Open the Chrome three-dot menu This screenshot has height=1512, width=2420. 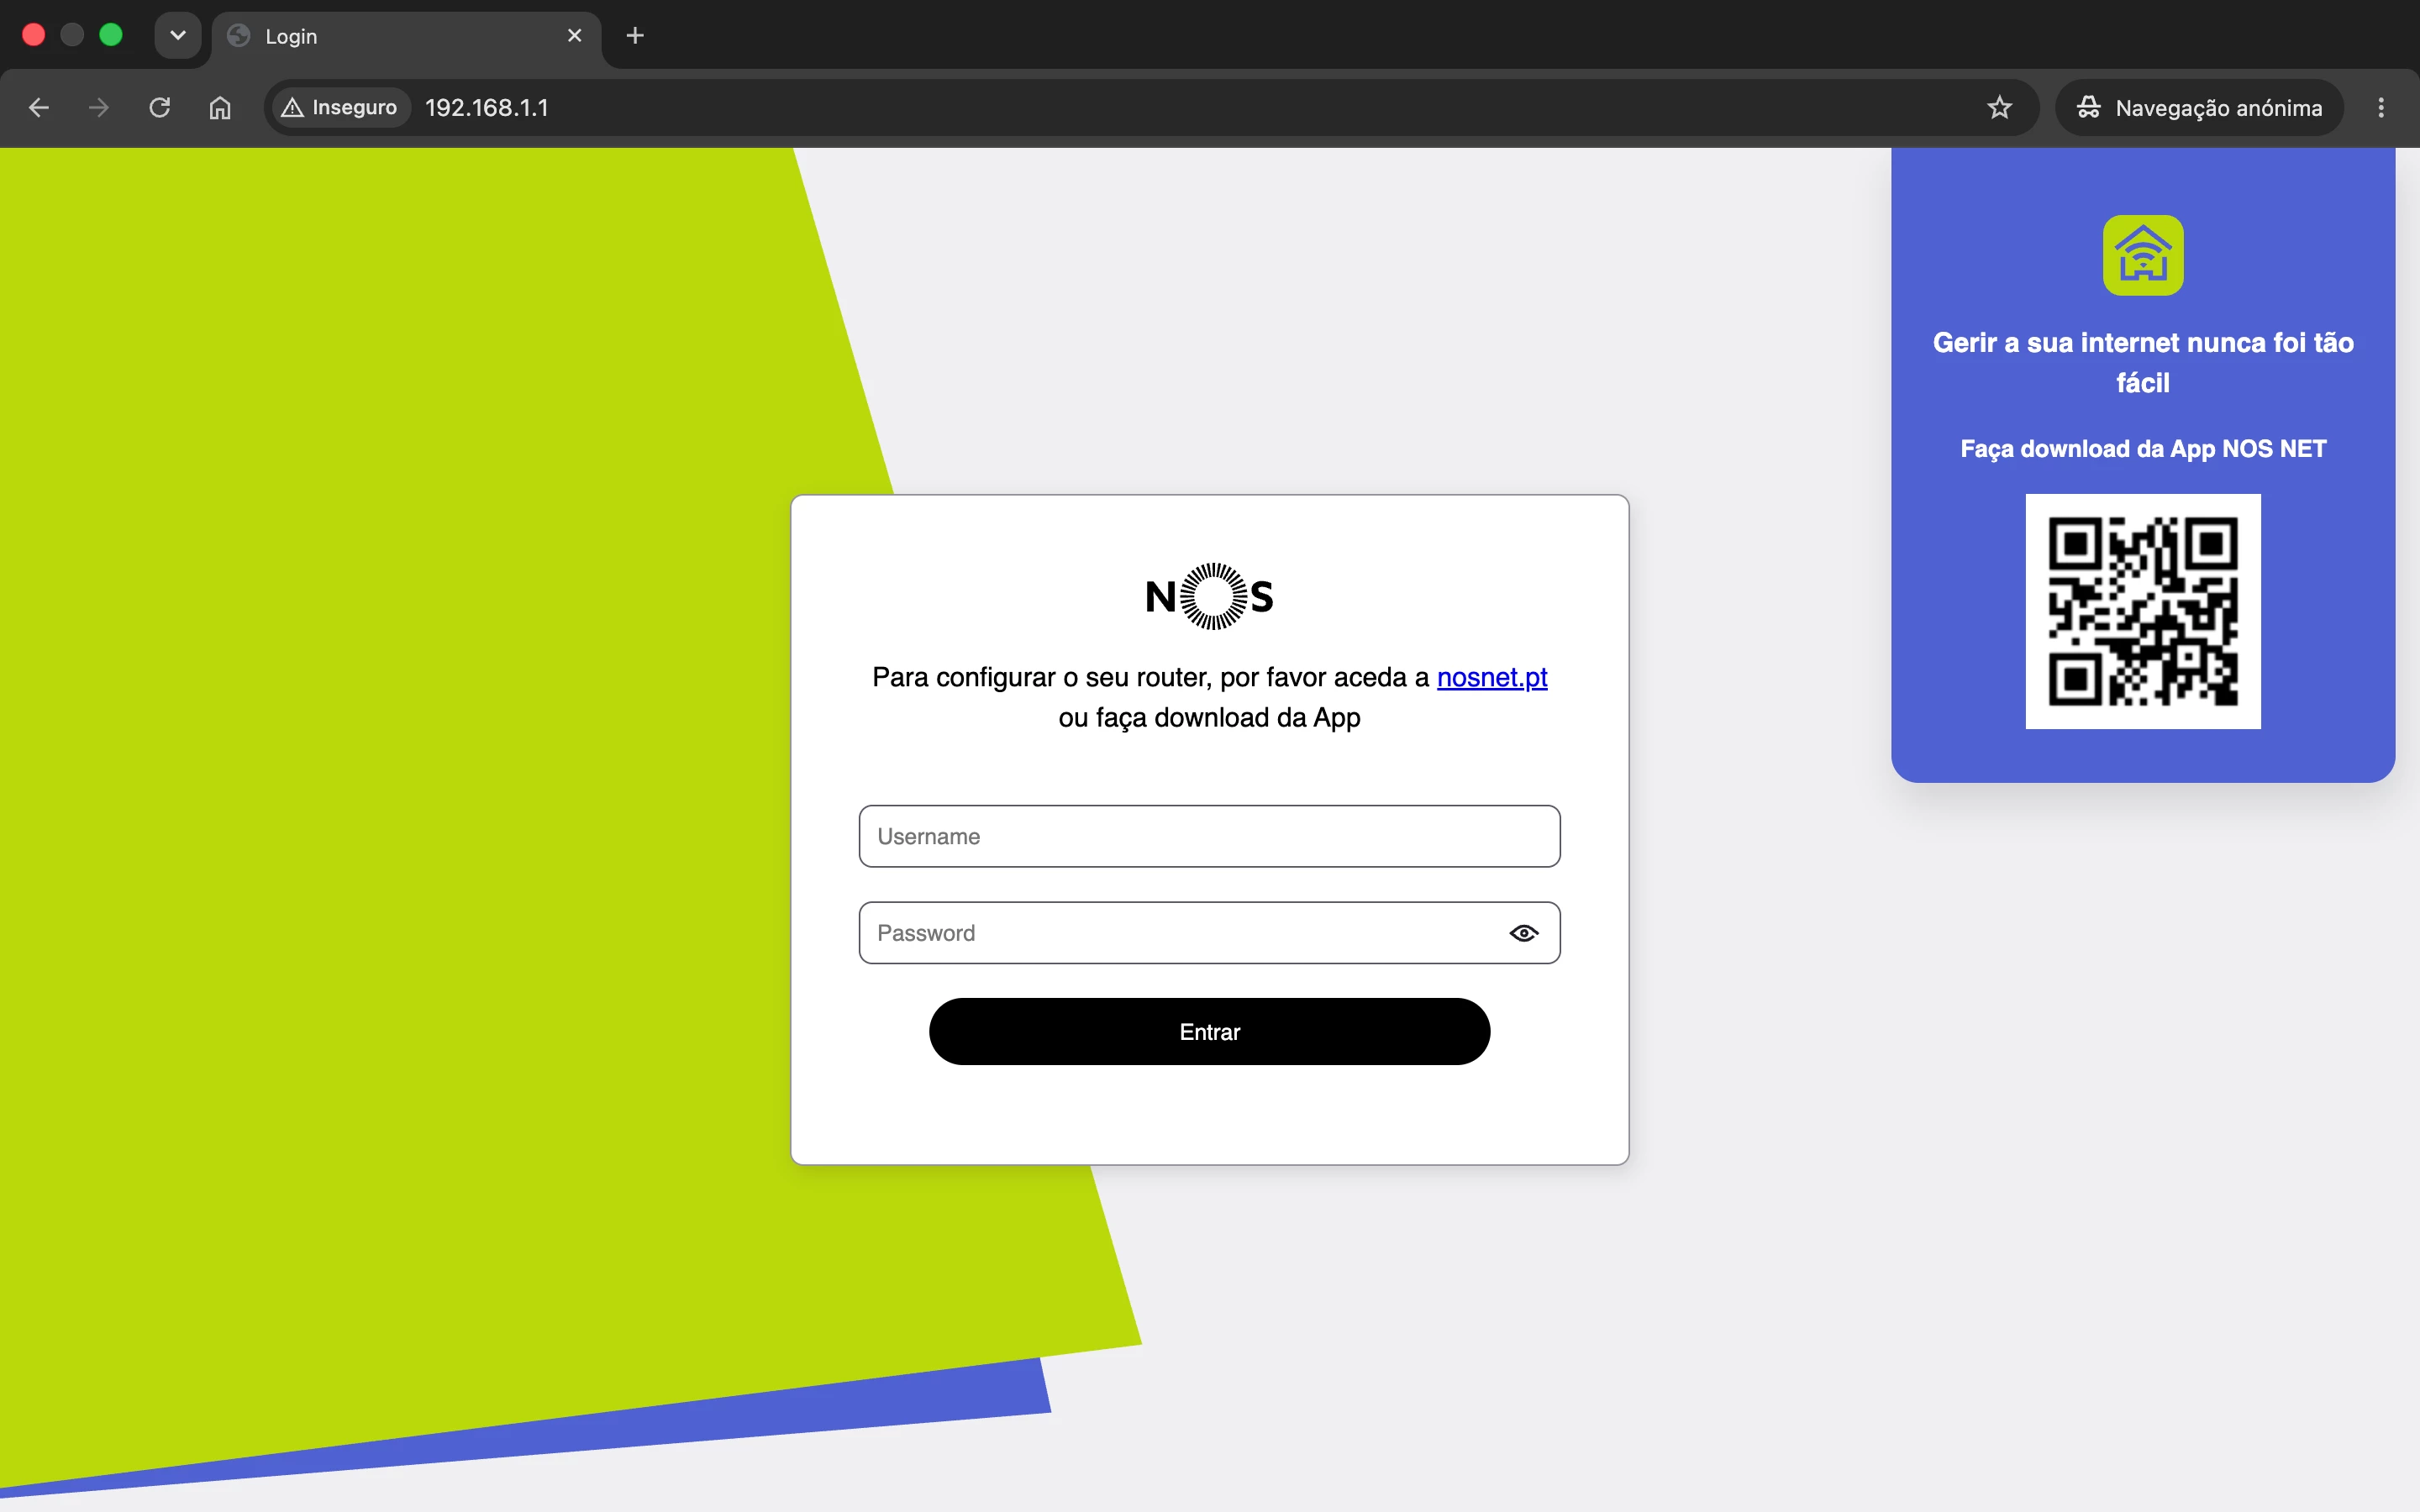(2381, 108)
